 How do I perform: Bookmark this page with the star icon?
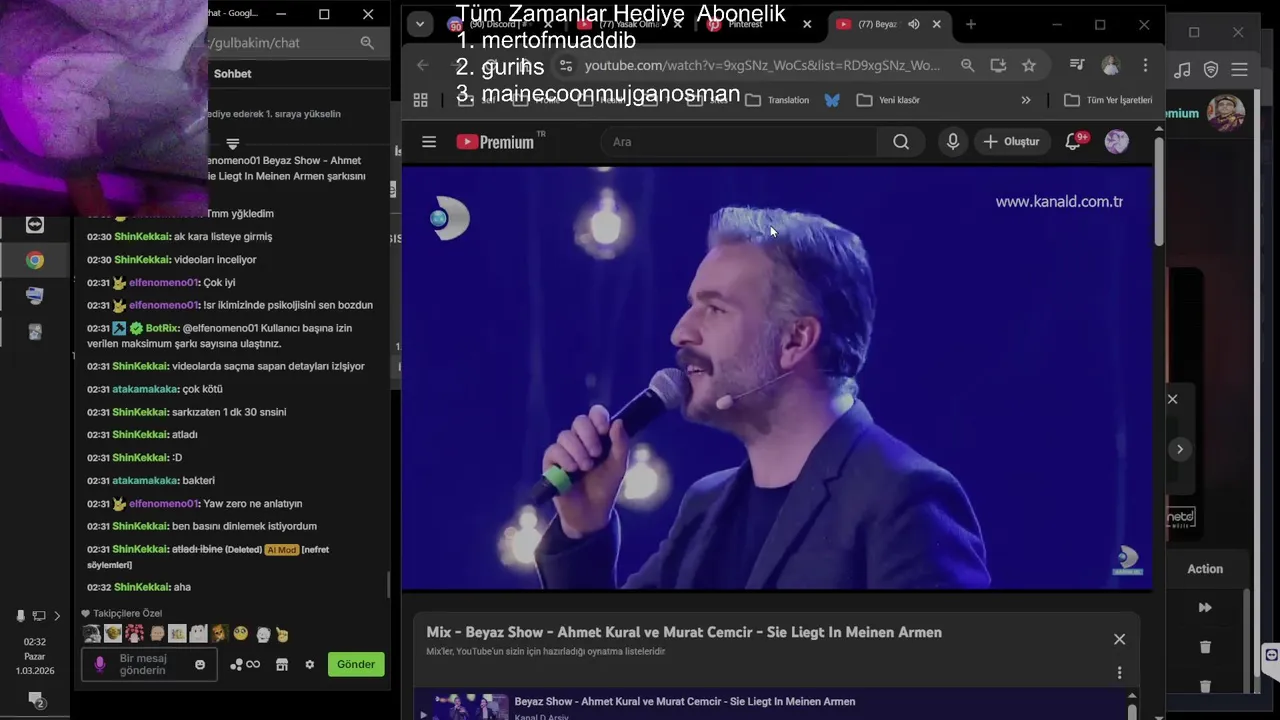click(x=1029, y=65)
